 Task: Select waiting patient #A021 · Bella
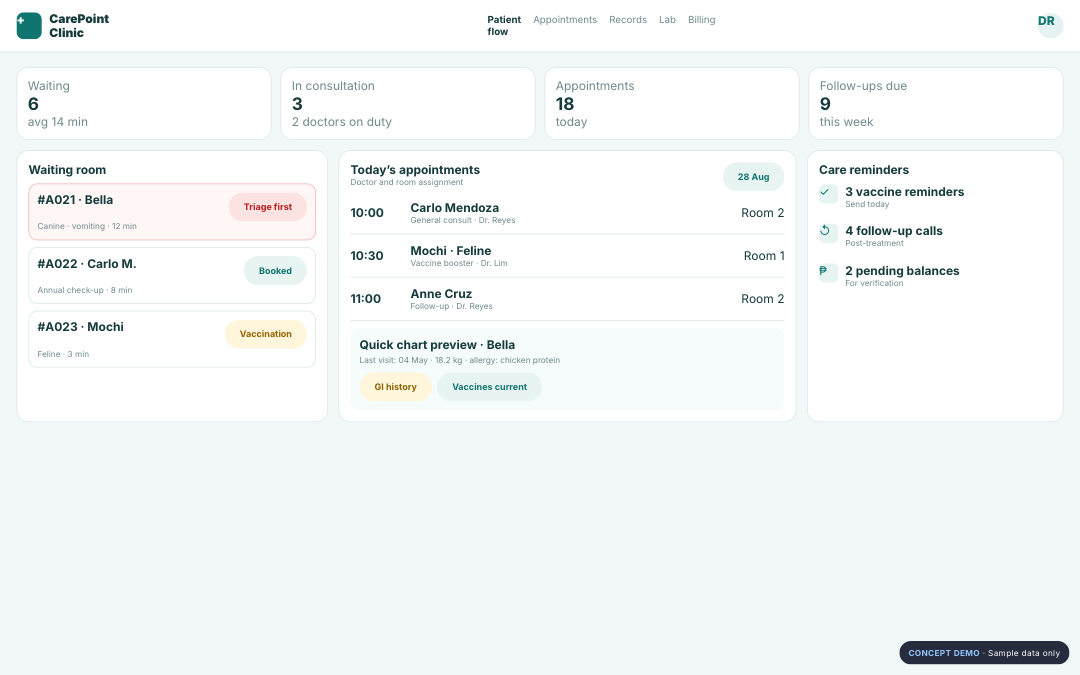172,212
